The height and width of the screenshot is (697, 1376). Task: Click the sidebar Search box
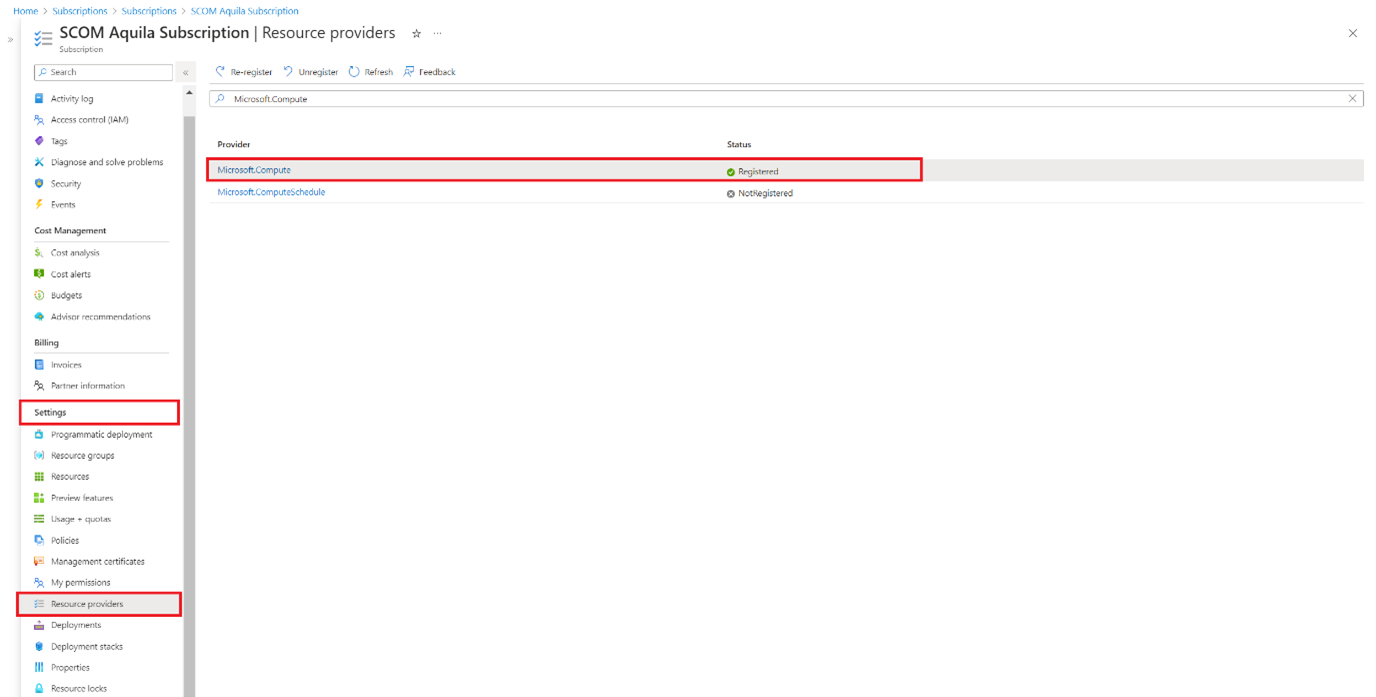click(103, 71)
